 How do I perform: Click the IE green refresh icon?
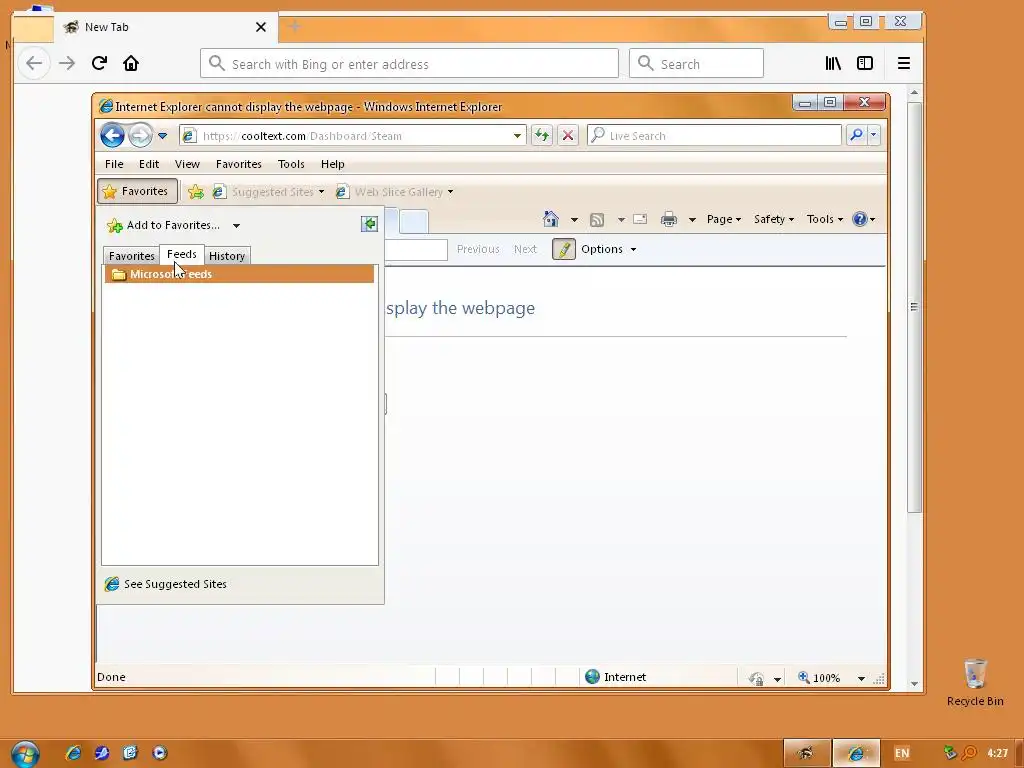541,136
